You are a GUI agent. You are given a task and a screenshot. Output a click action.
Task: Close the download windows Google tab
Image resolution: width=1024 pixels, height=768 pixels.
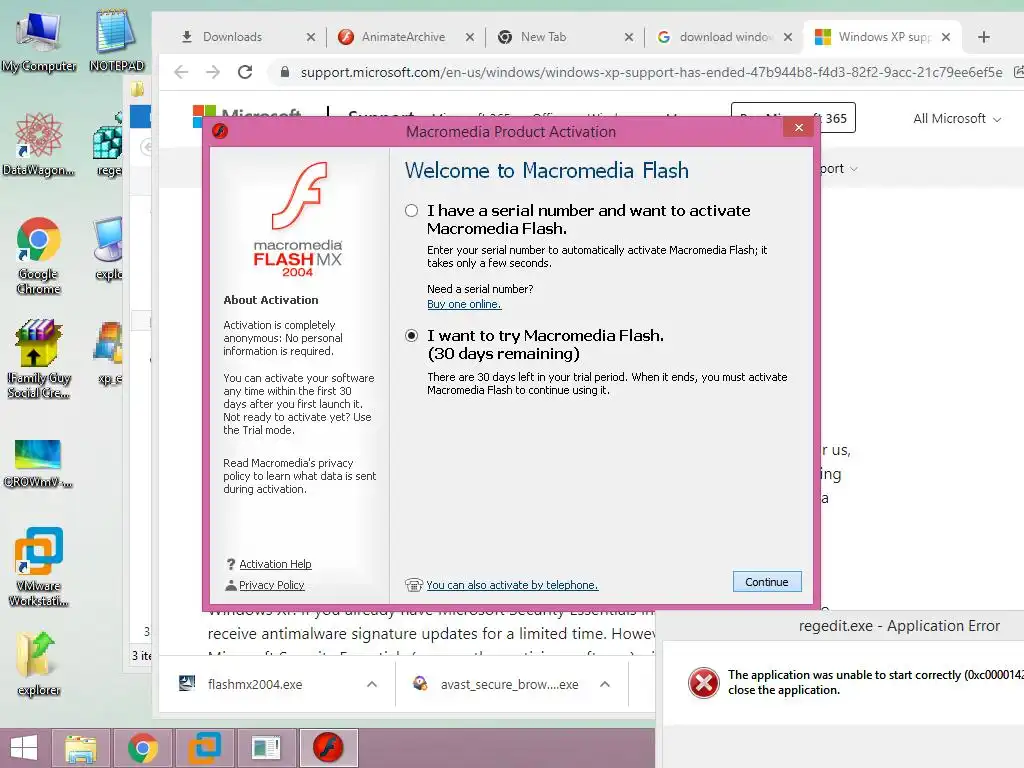(788, 37)
